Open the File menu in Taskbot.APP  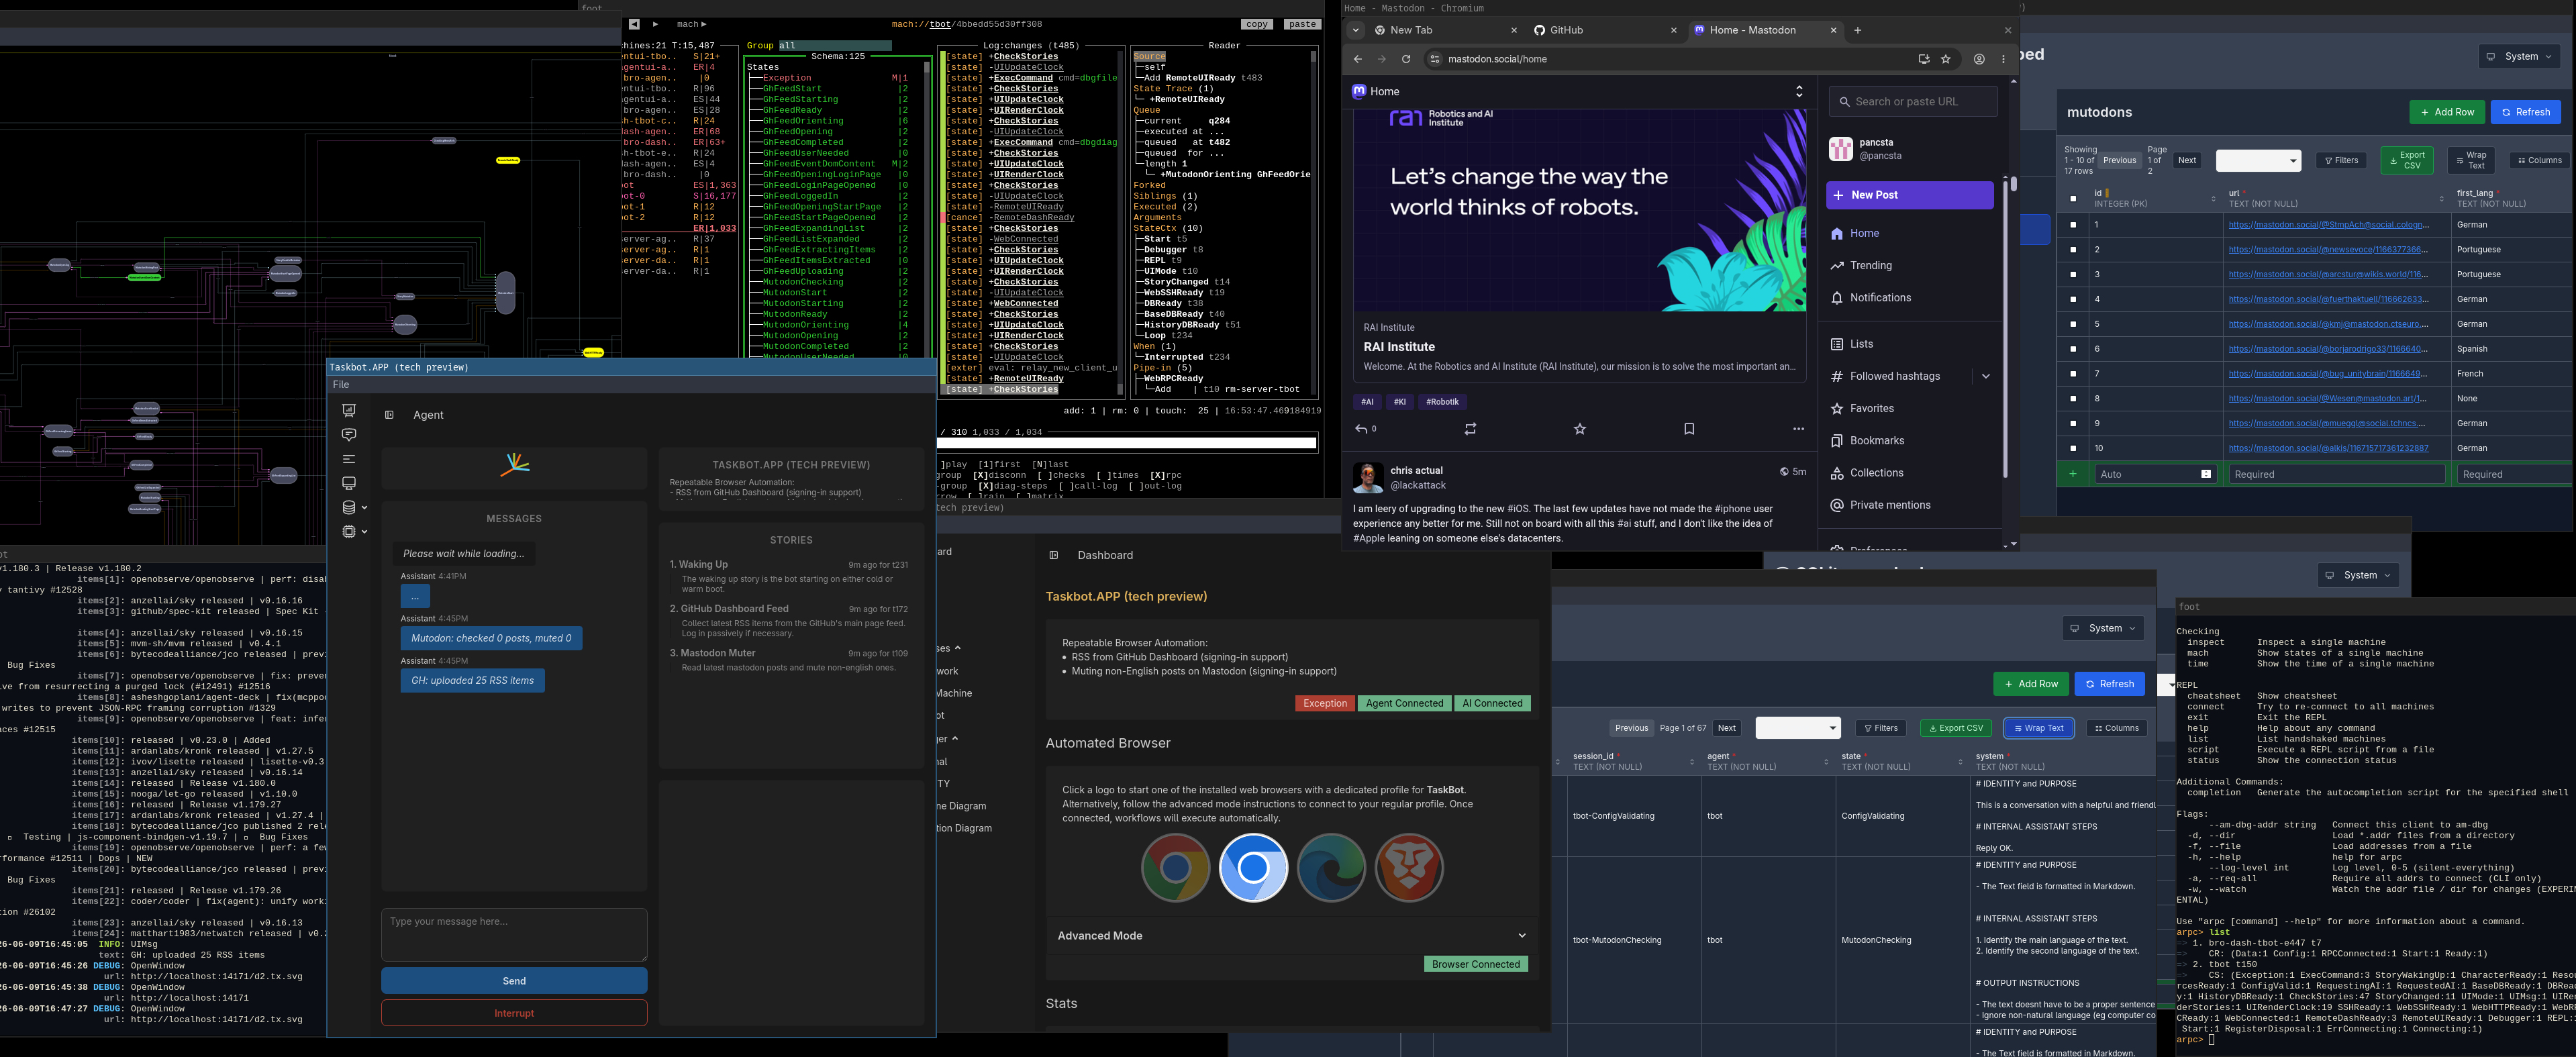(x=341, y=385)
